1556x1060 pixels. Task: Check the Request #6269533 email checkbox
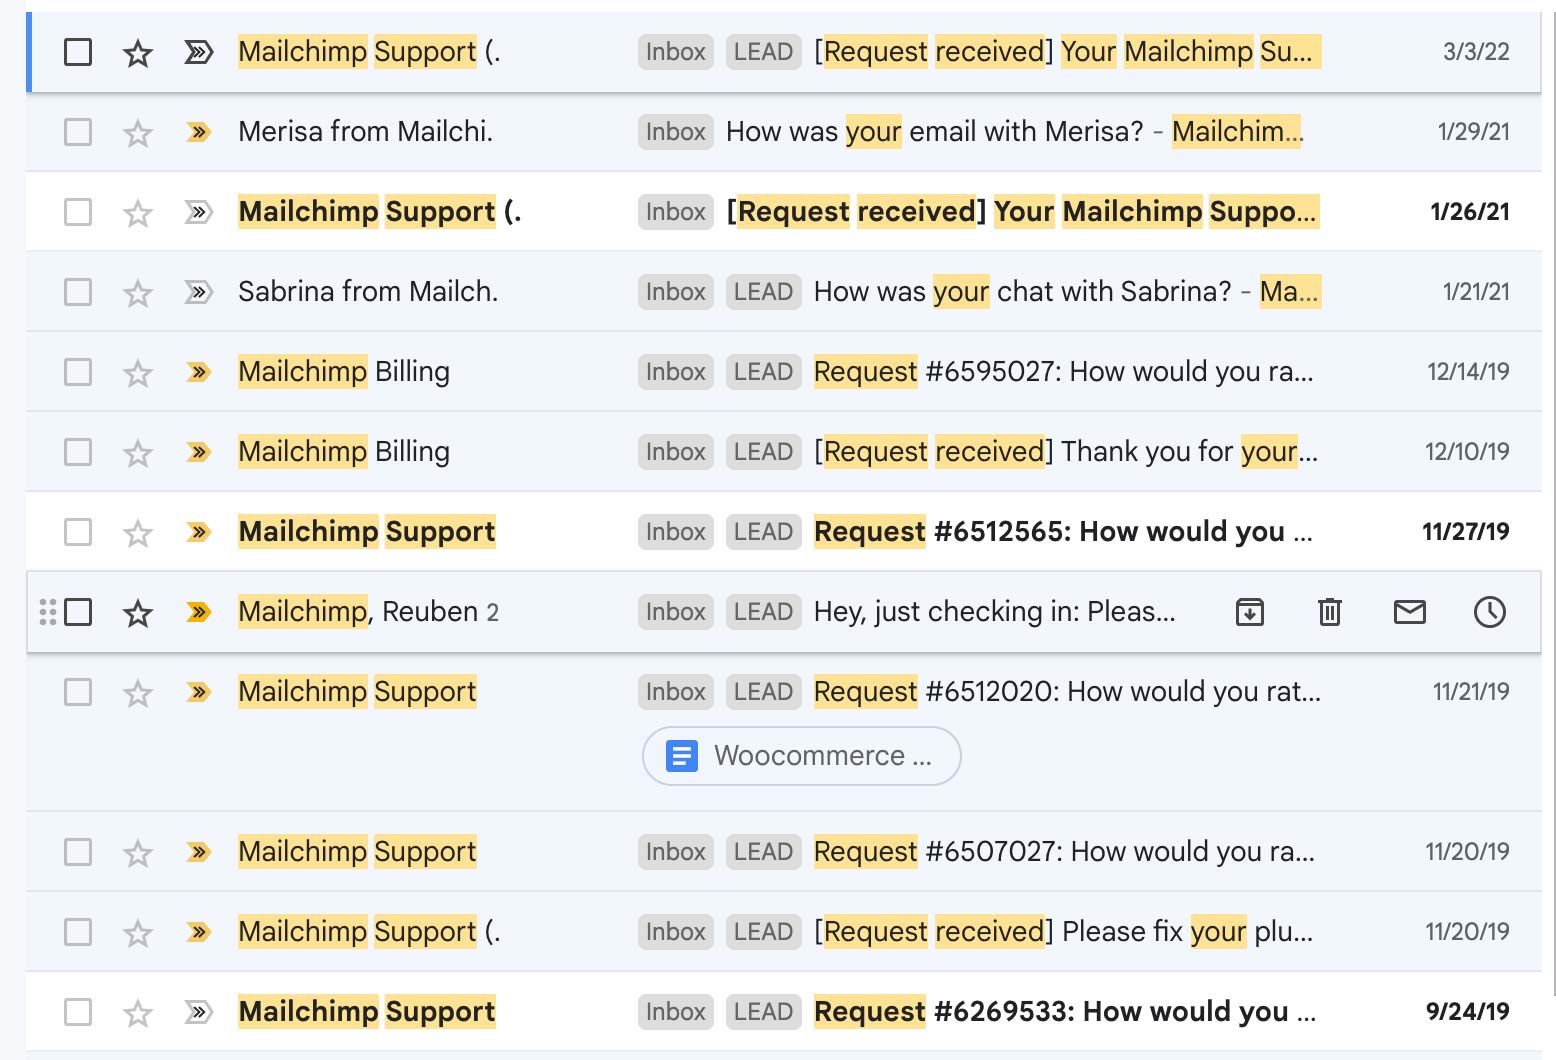(x=78, y=1011)
